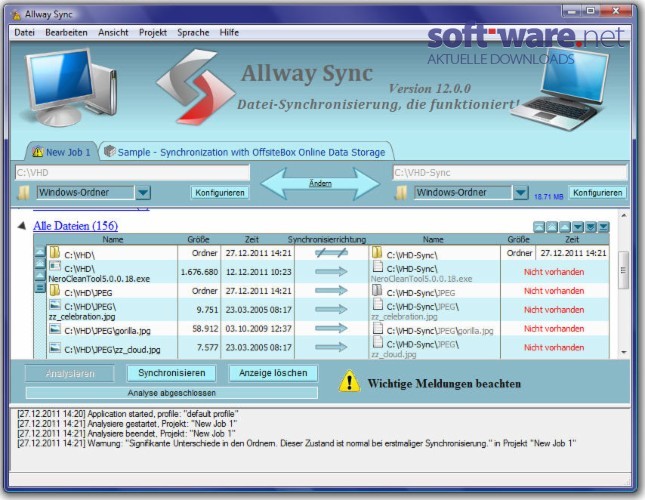Viewport: 645px width, 500px height.
Task: Open the Projekt menu
Action: 153,32
